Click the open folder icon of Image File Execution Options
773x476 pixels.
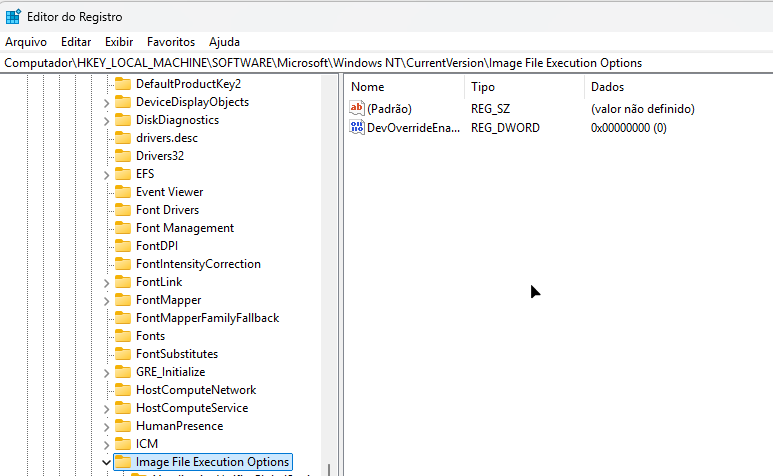click(x=123, y=462)
